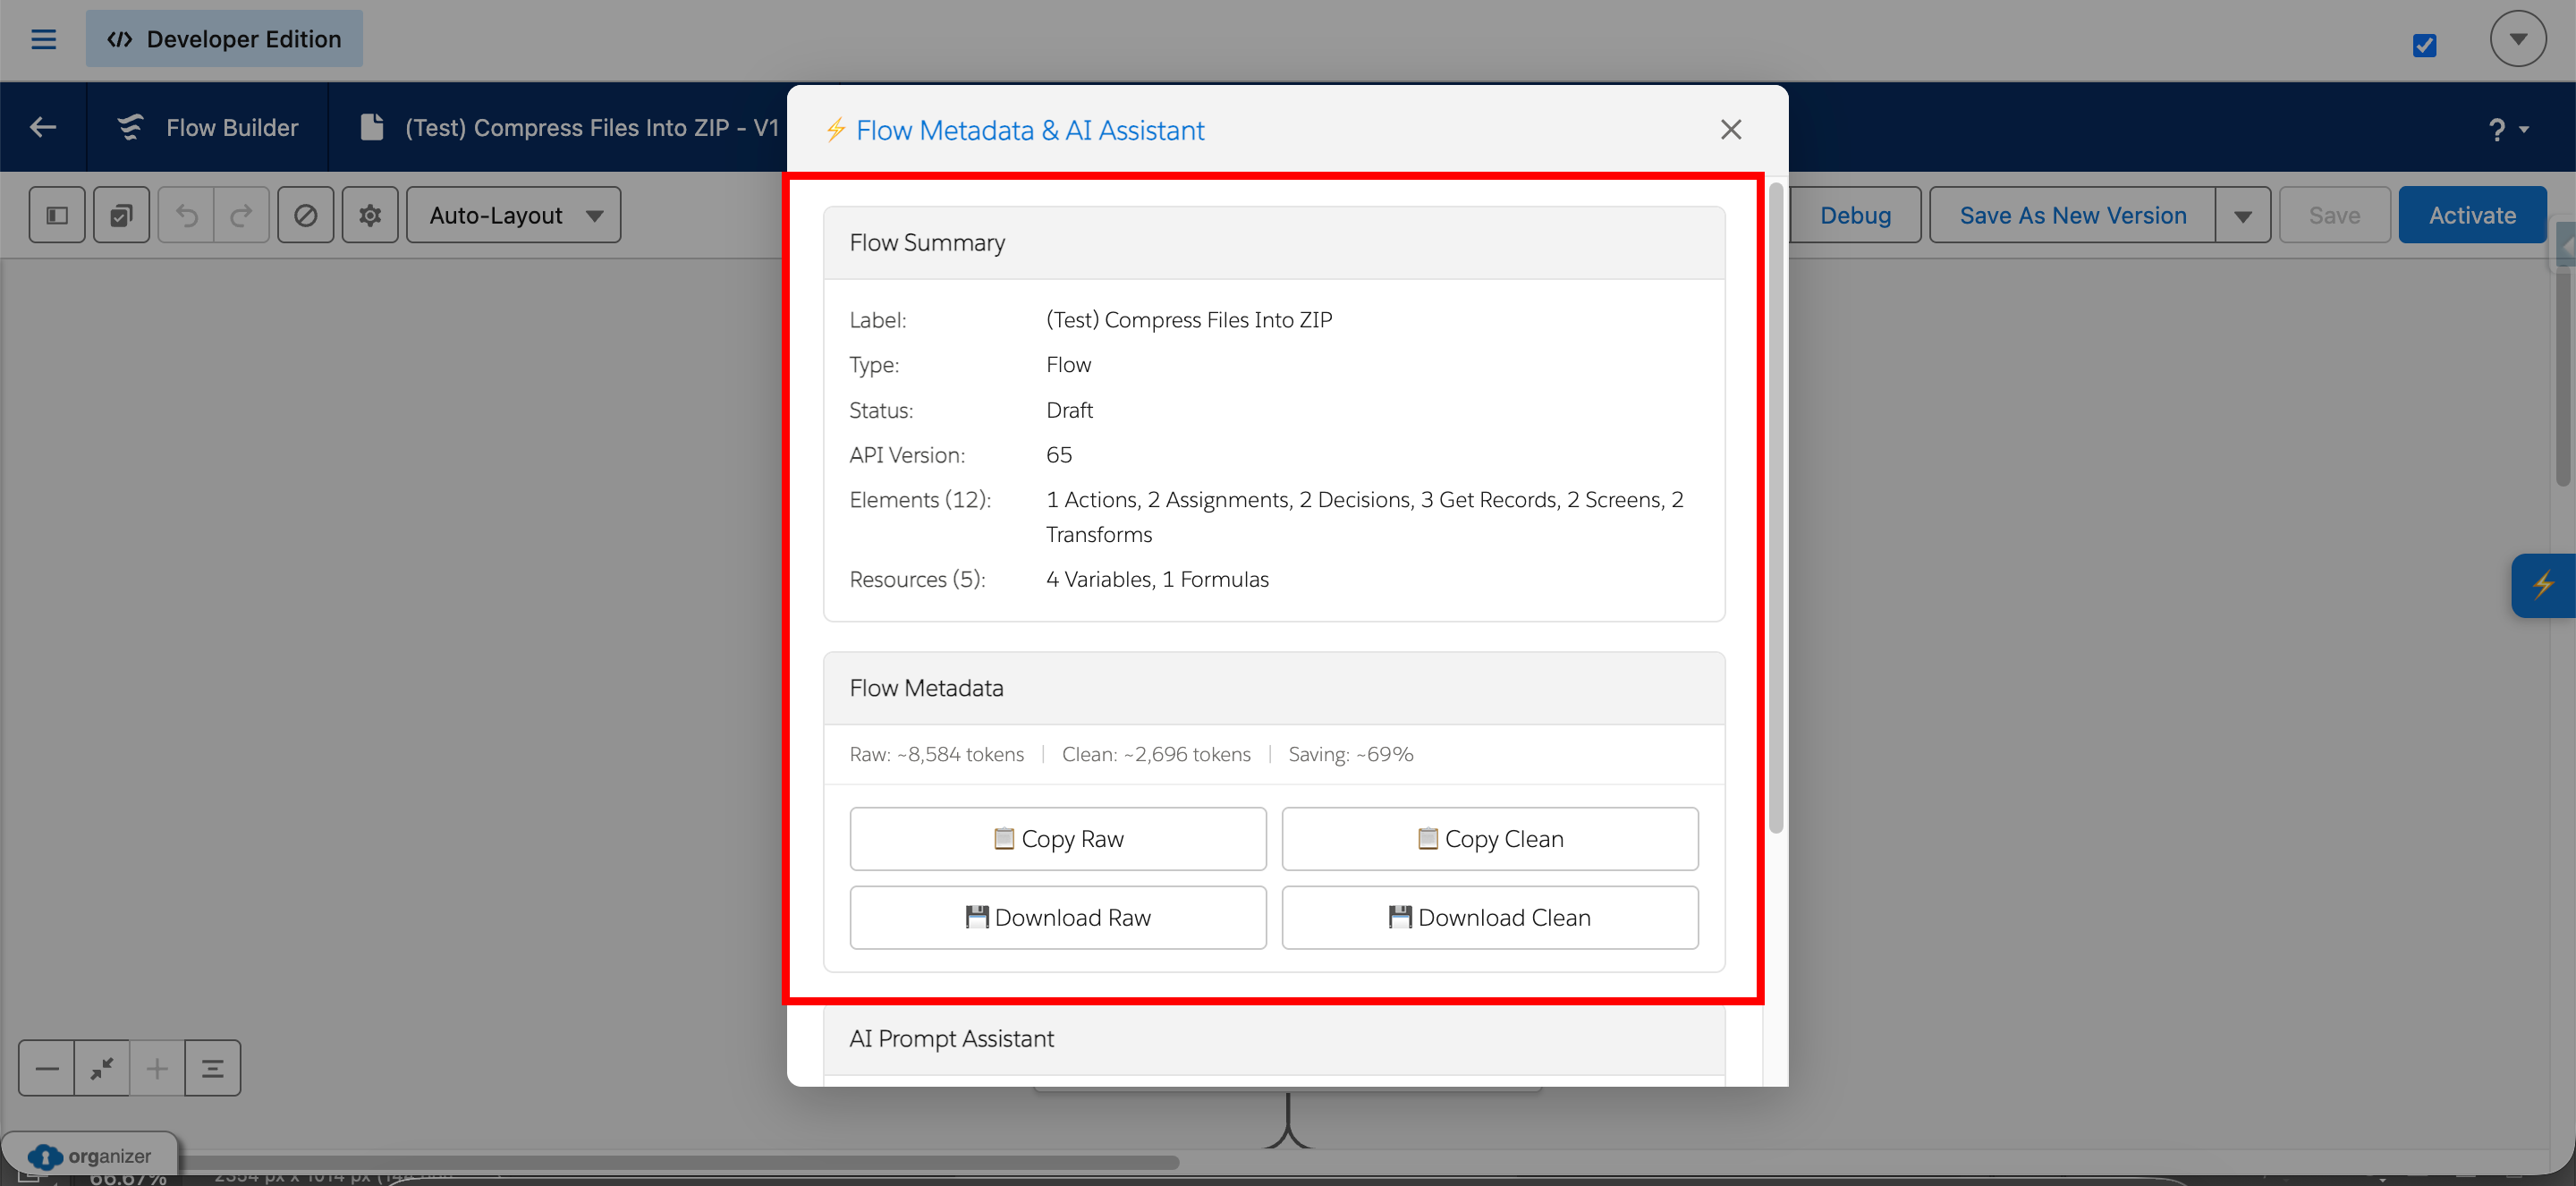Click the cancel (prohibit) toolbar icon

305,214
